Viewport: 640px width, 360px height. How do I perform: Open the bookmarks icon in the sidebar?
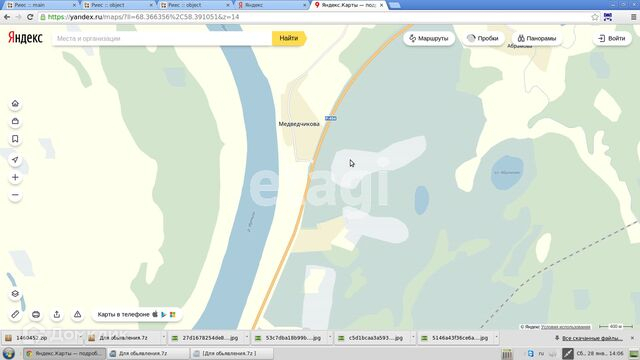15,139
